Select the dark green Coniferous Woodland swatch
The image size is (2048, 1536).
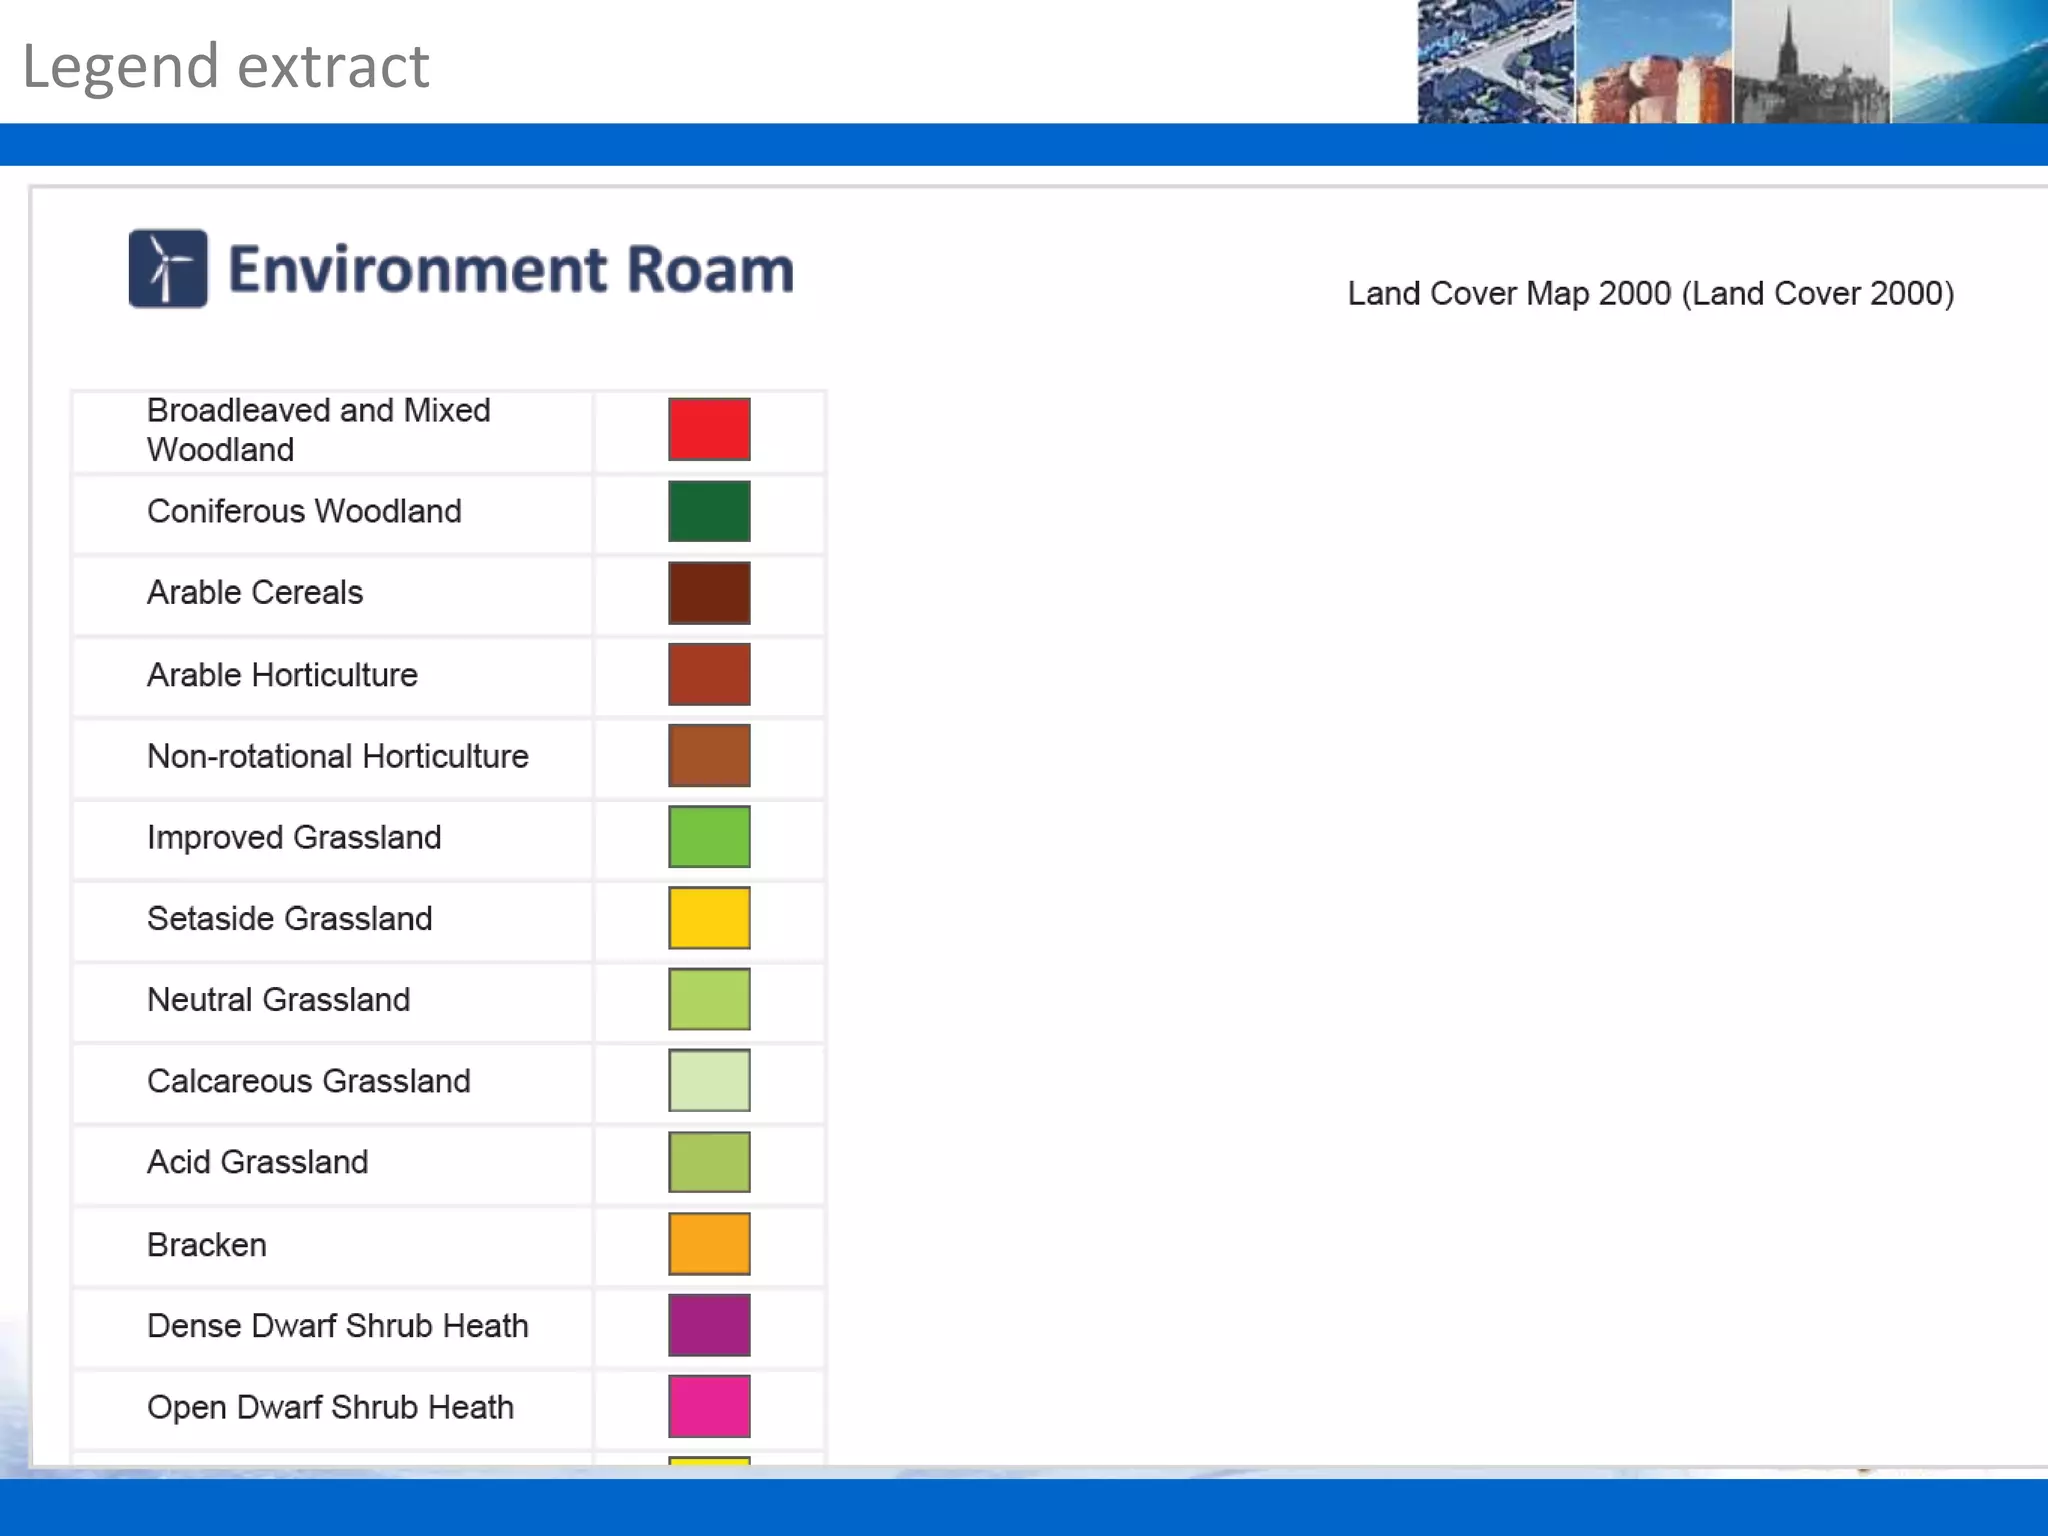pos(709,511)
